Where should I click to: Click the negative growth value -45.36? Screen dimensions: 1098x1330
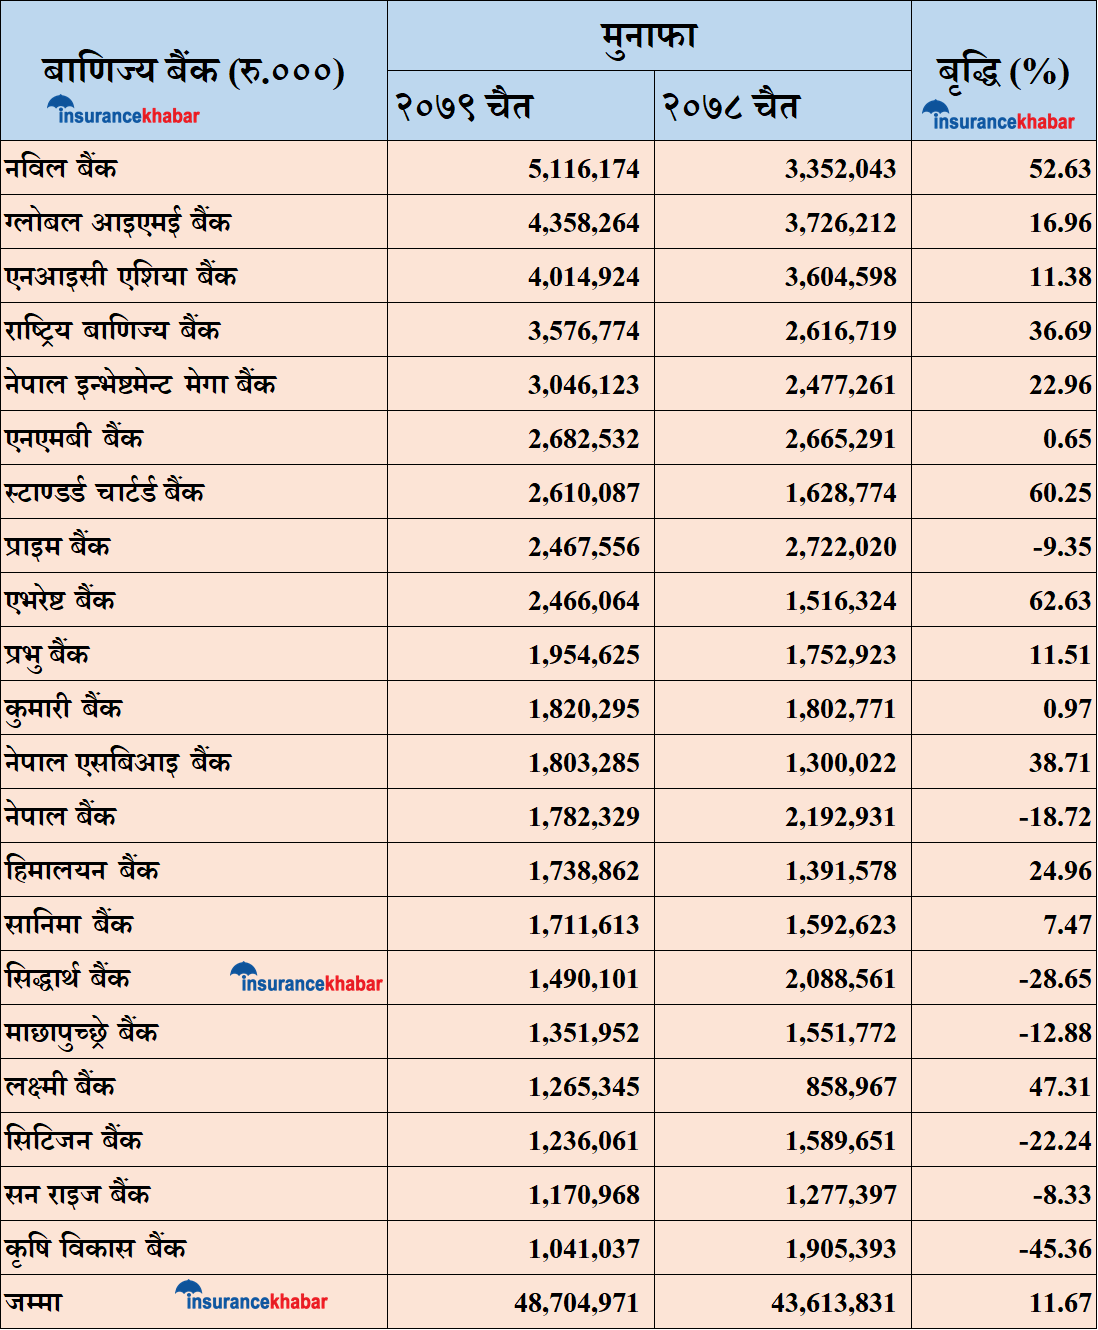[1055, 1249]
